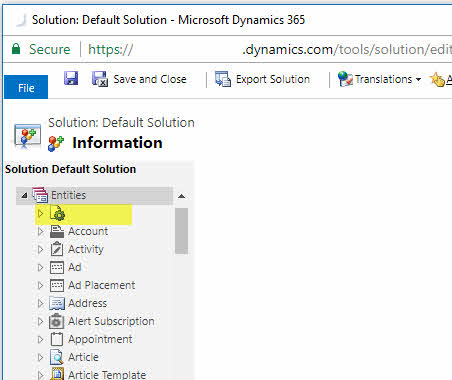
Task: Click the gear document entity icon
Action: (57, 213)
